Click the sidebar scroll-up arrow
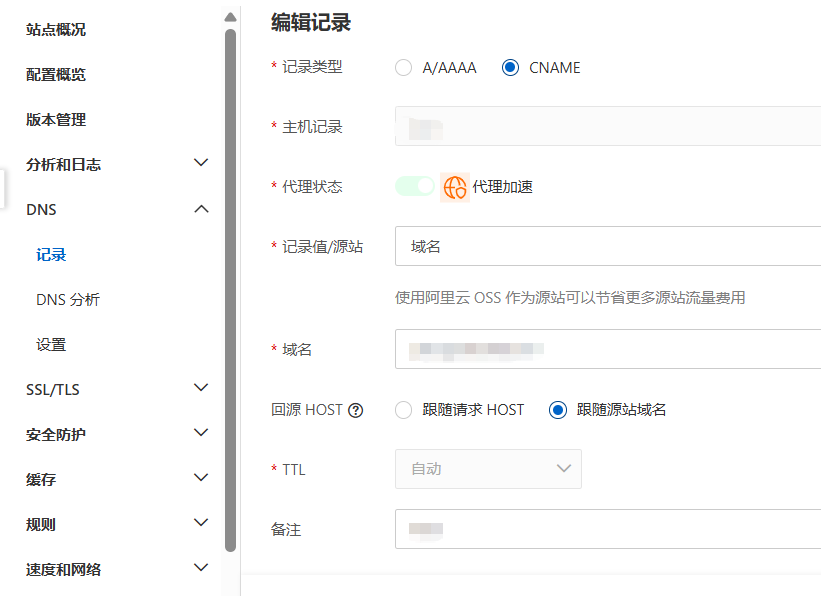The image size is (821, 596). (x=230, y=17)
